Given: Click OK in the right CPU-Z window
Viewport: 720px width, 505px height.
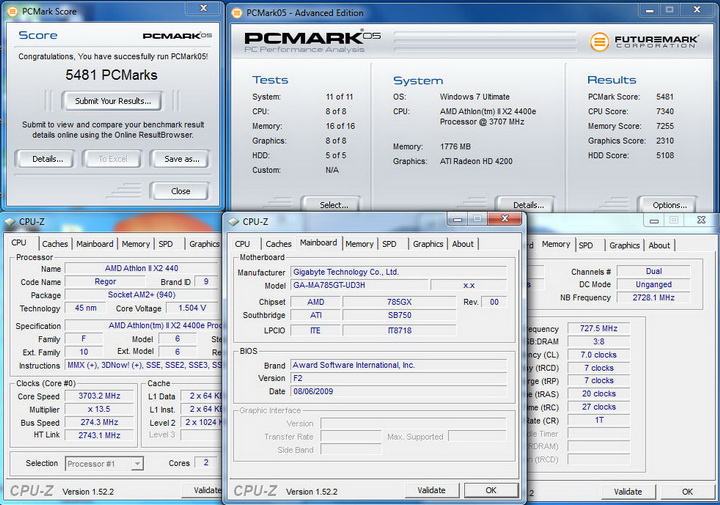Looking at the screenshot, I should coord(687,492).
